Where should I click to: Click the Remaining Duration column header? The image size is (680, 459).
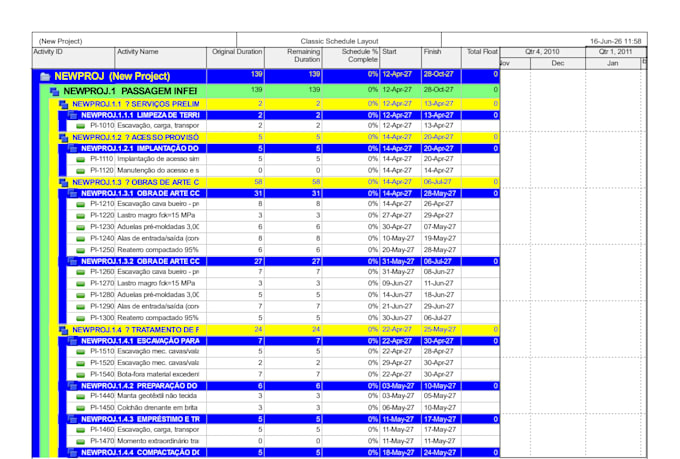[293, 58]
